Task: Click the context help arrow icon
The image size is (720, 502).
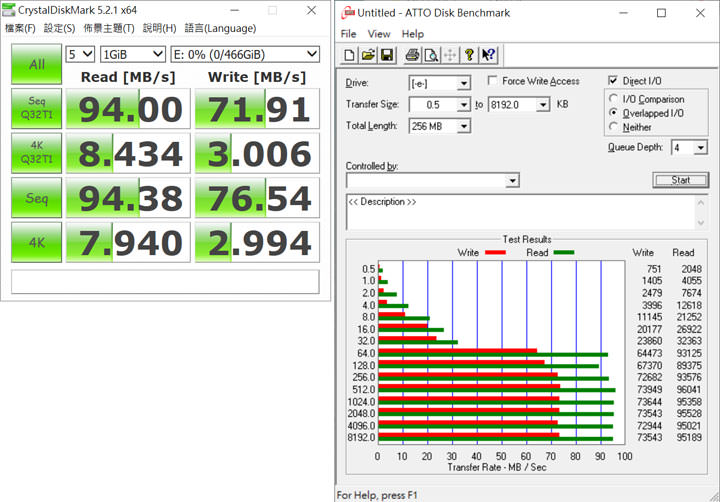Action: click(489, 54)
